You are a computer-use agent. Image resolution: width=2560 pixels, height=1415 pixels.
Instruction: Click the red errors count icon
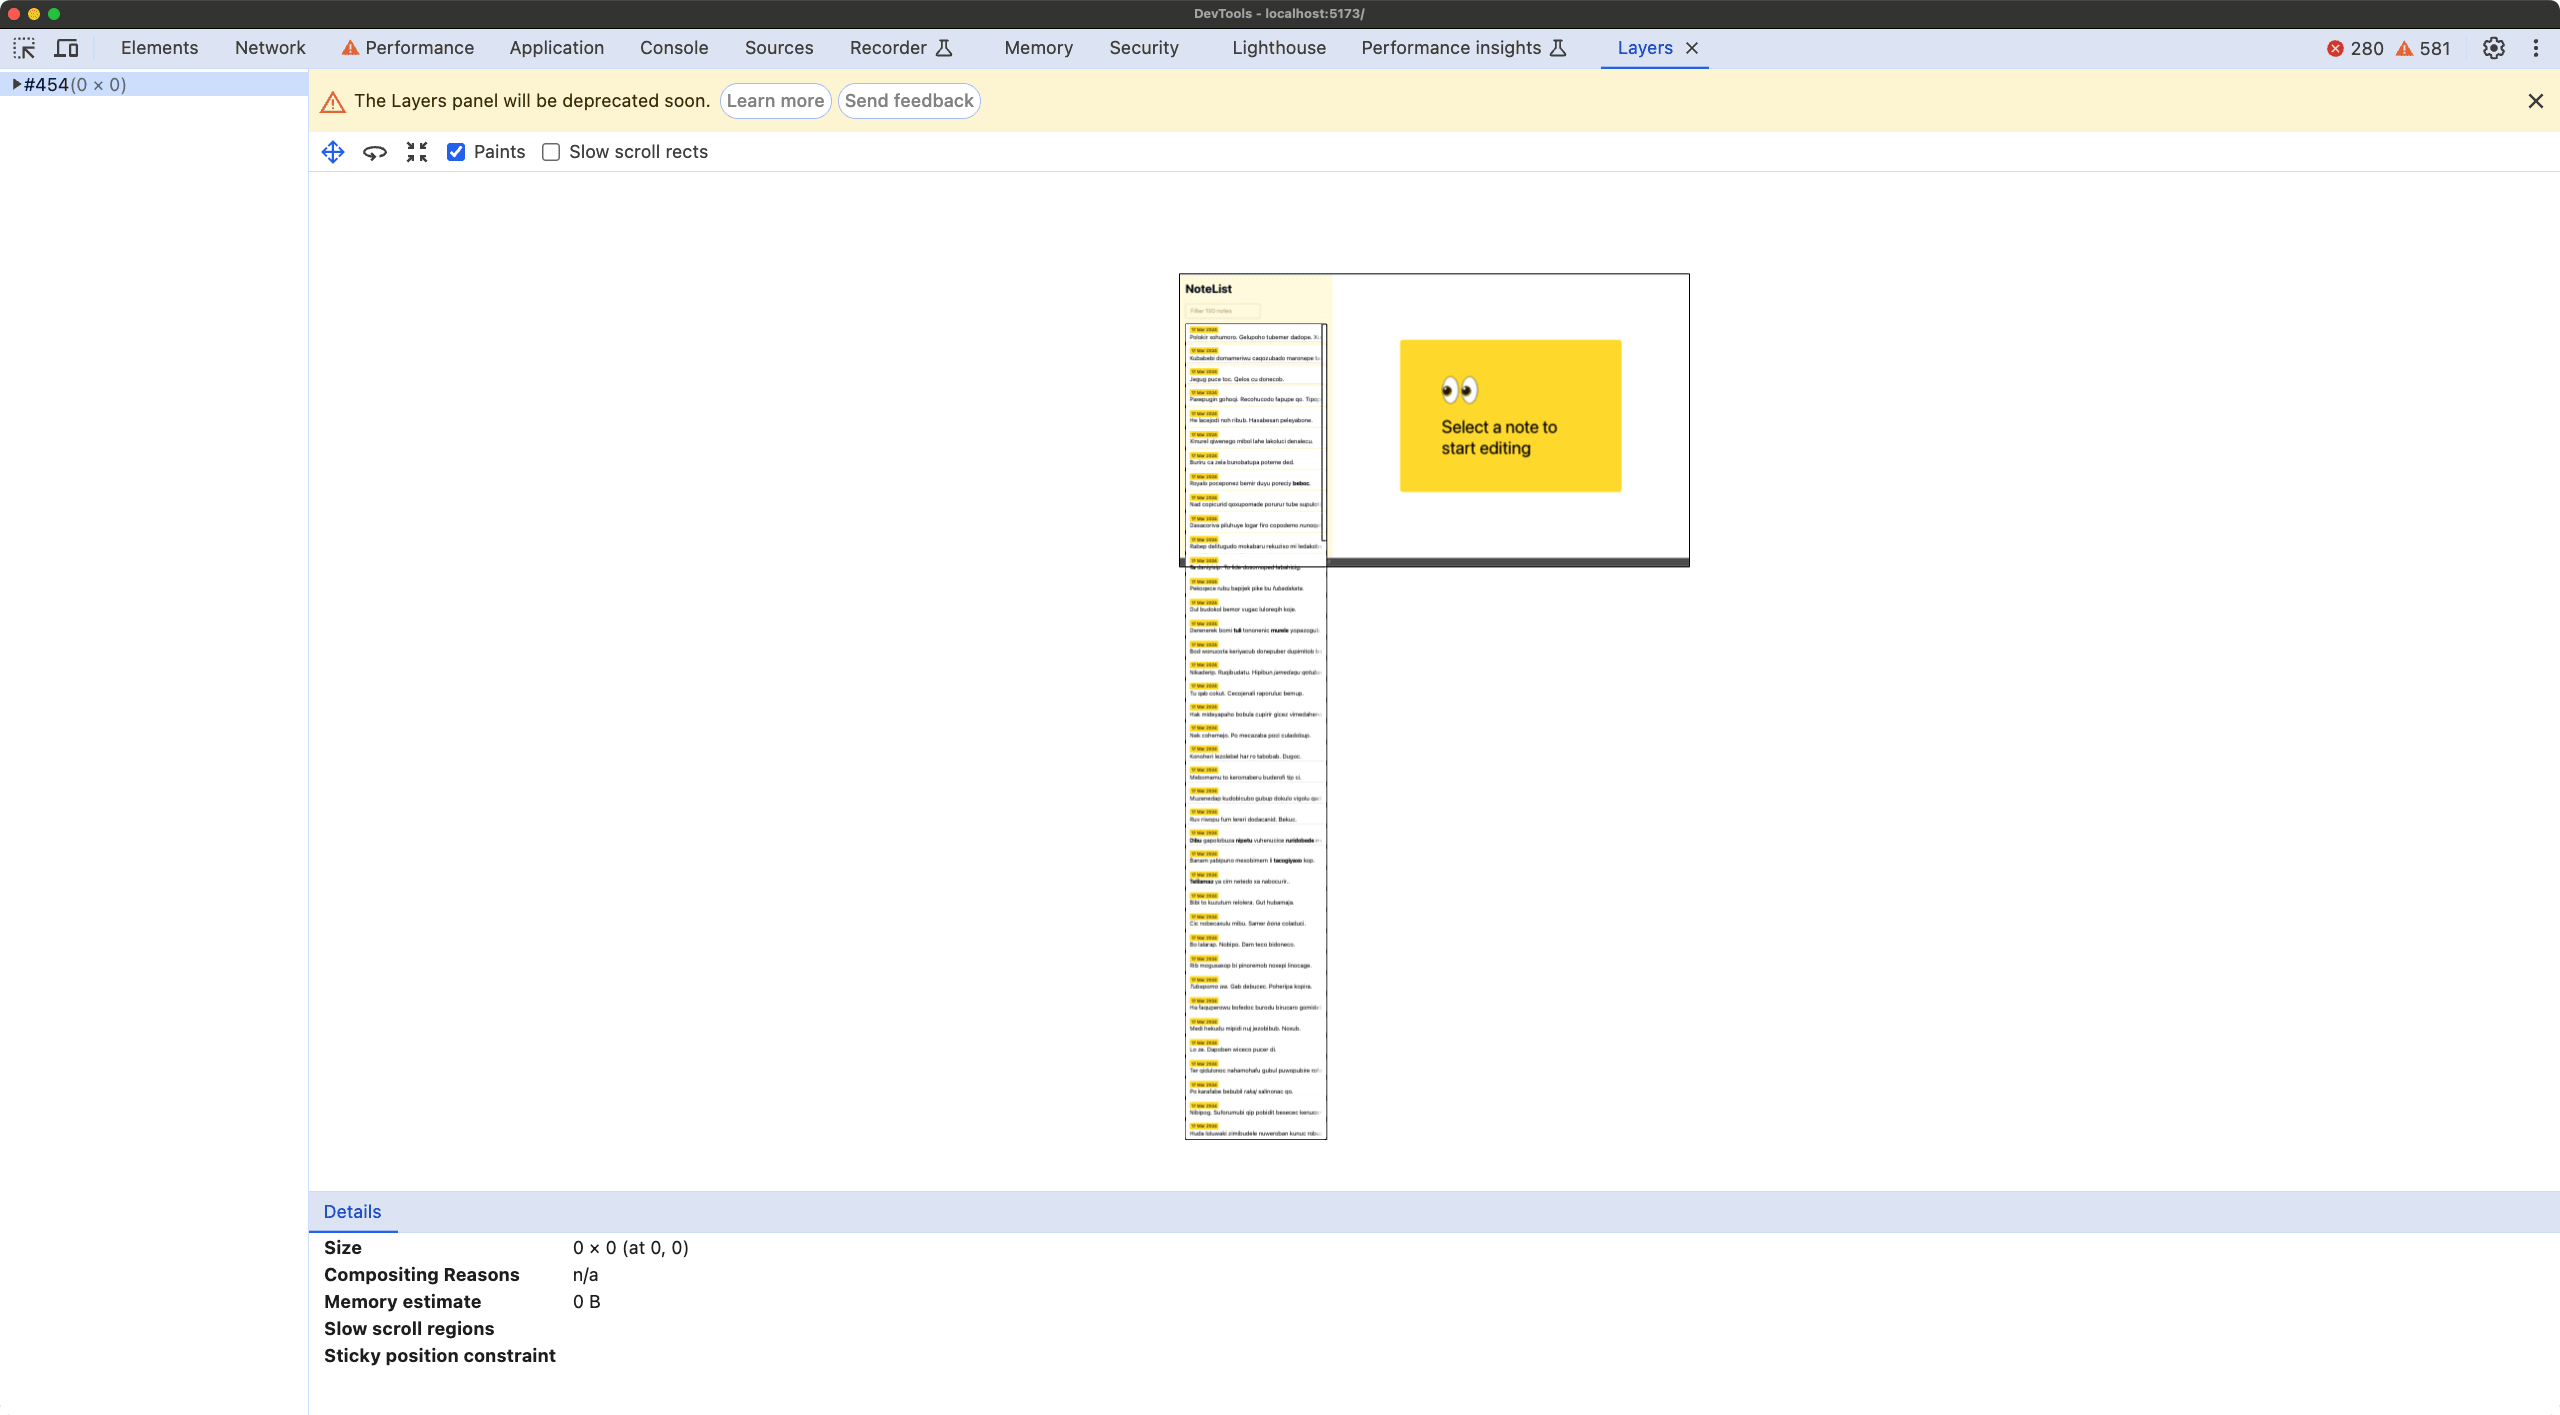[x=2335, y=48]
